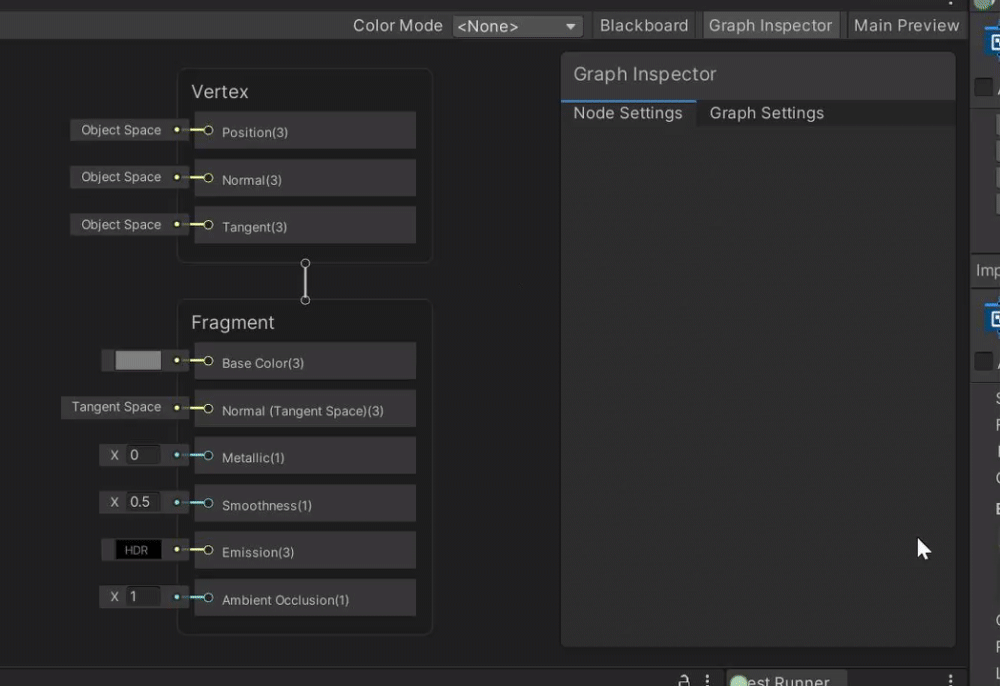The image size is (1000, 686).
Task: Open Object Space dropdown for Position
Action: [121, 130]
